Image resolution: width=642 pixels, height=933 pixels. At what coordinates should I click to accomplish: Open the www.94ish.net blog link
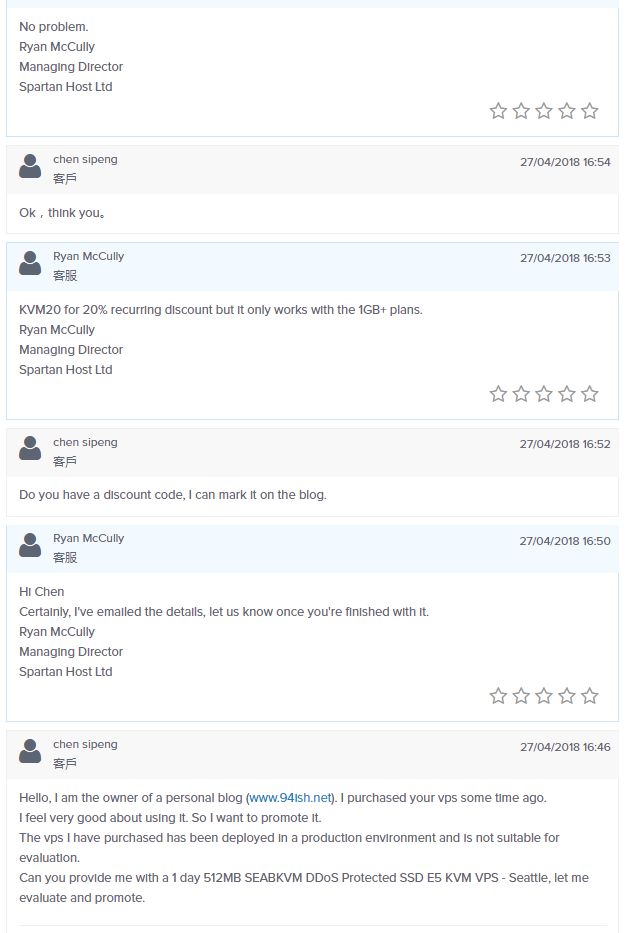pos(290,798)
